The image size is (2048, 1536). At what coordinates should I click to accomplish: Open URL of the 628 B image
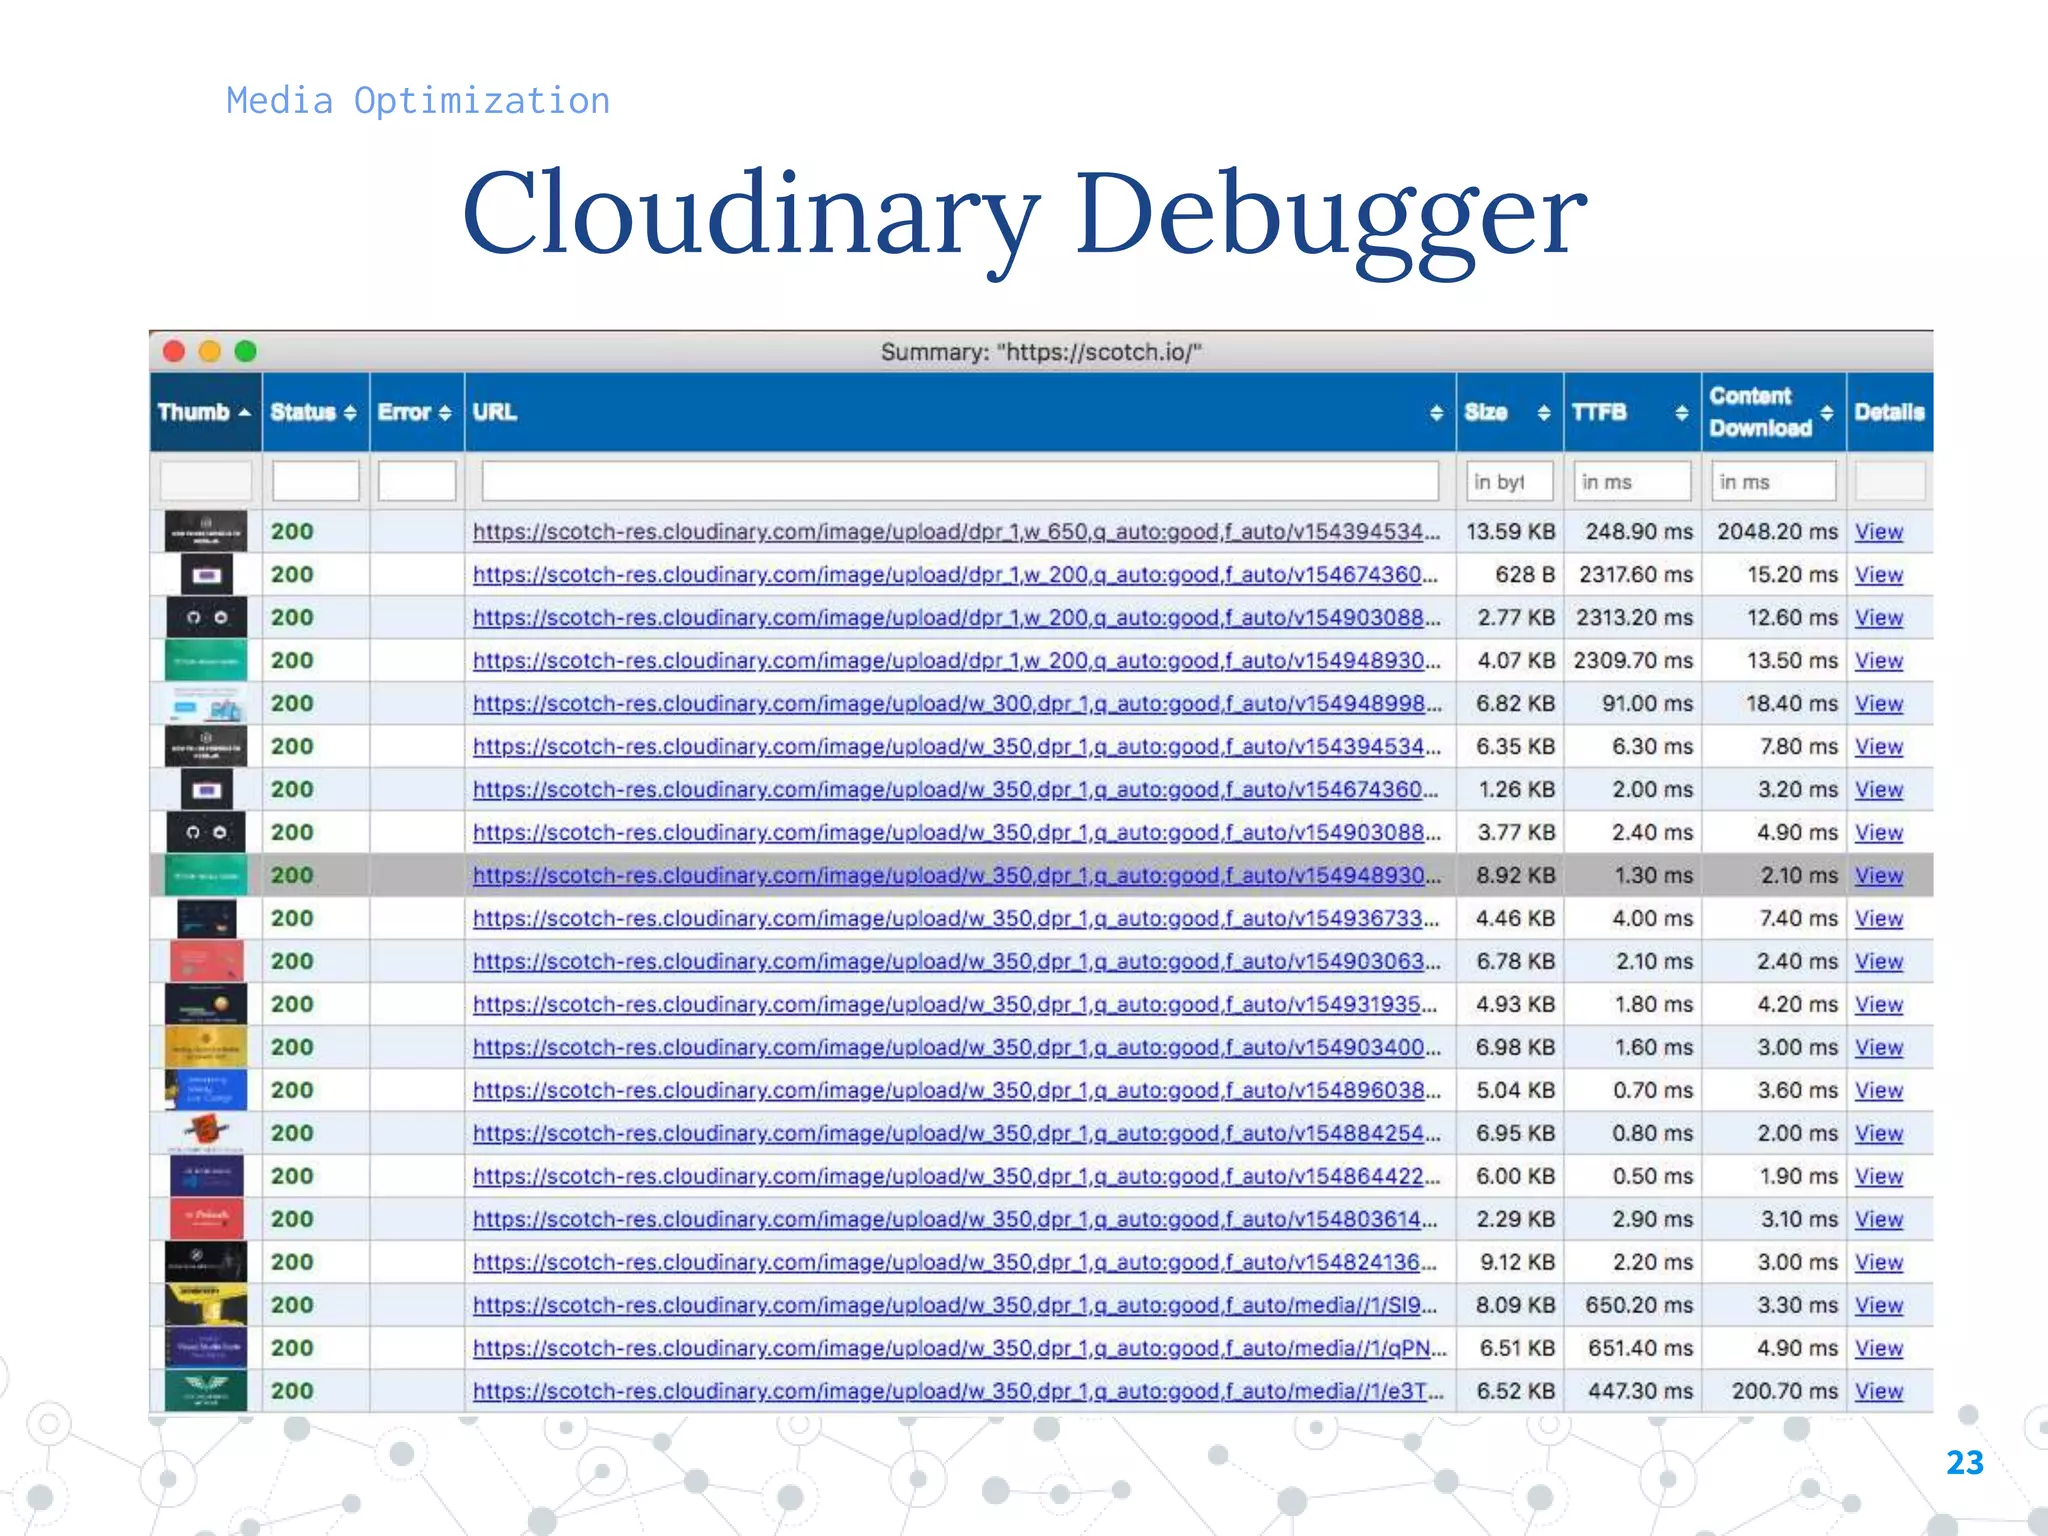[955, 575]
